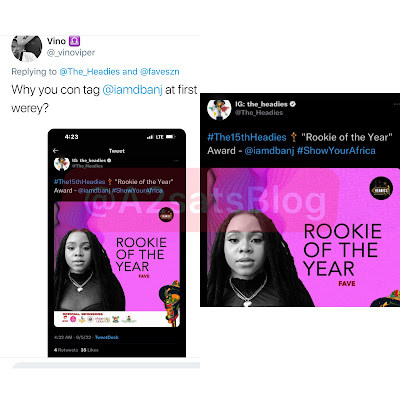
Task: Open the @The_Headies reply mention link
Action: click(x=89, y=72)
